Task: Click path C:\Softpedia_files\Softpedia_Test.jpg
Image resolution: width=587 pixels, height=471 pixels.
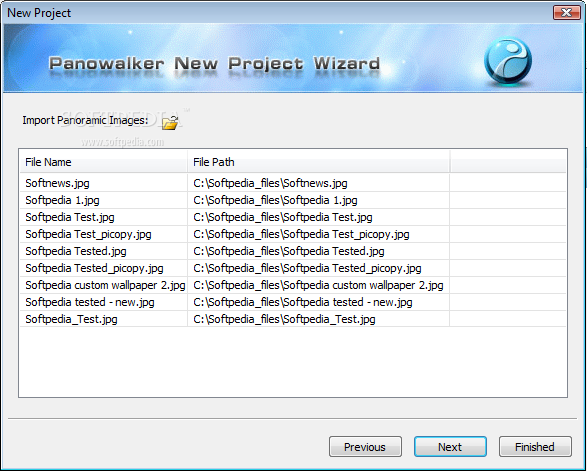Action: pos(284,319)
